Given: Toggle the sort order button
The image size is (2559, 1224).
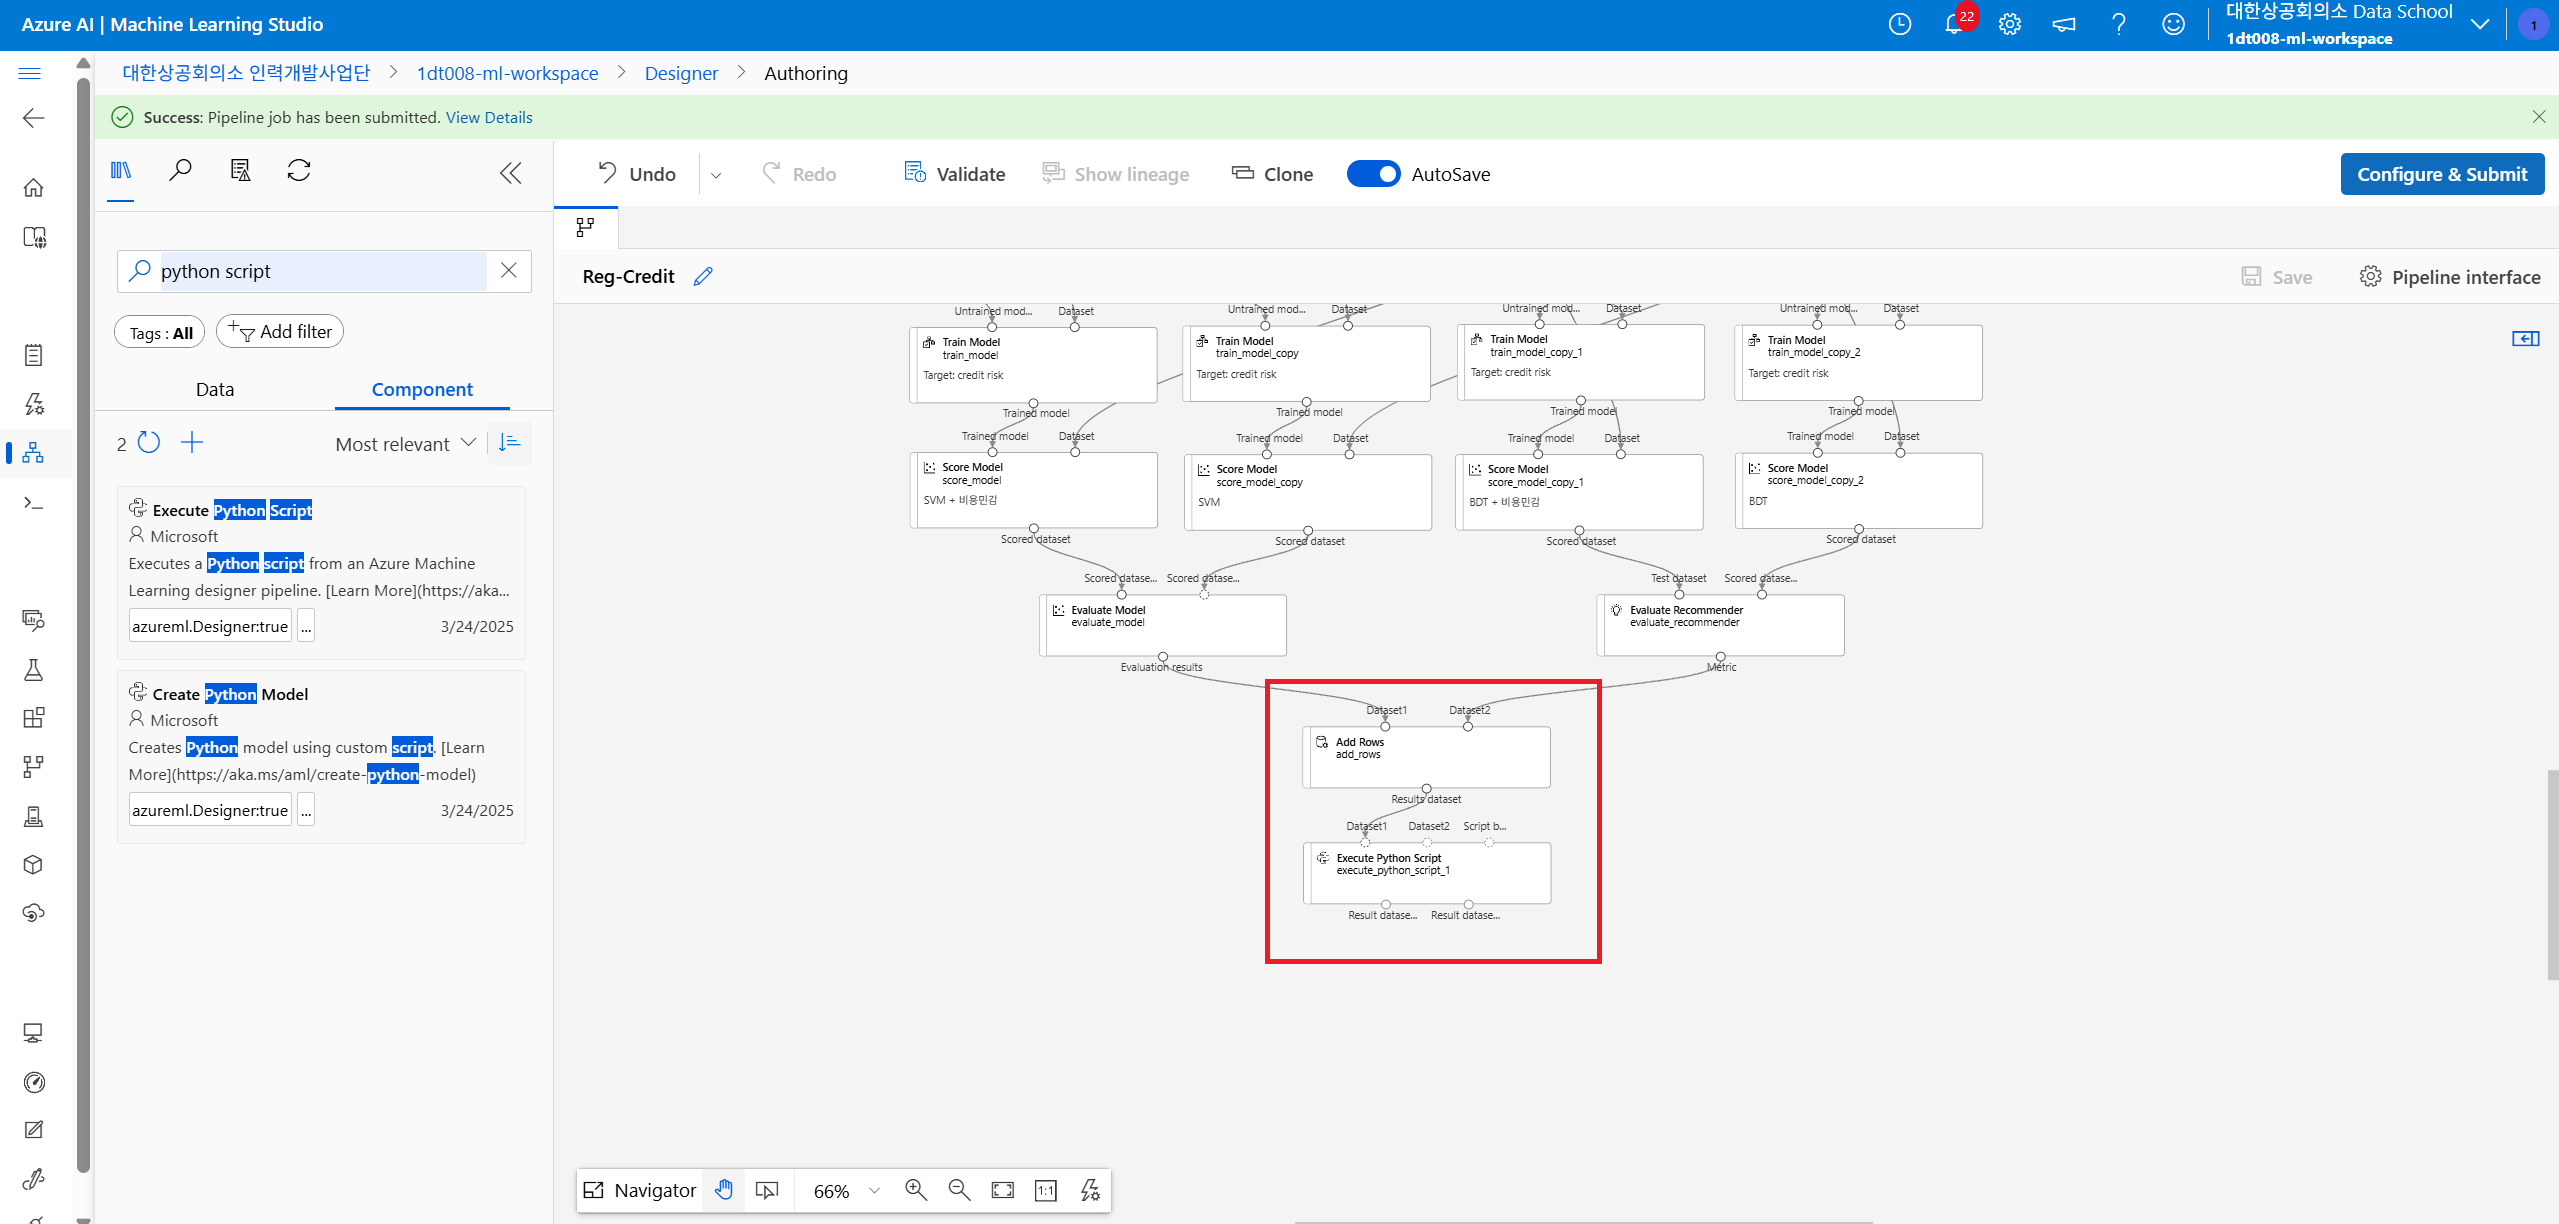Looking at the screenshot, I should point(509,443).
